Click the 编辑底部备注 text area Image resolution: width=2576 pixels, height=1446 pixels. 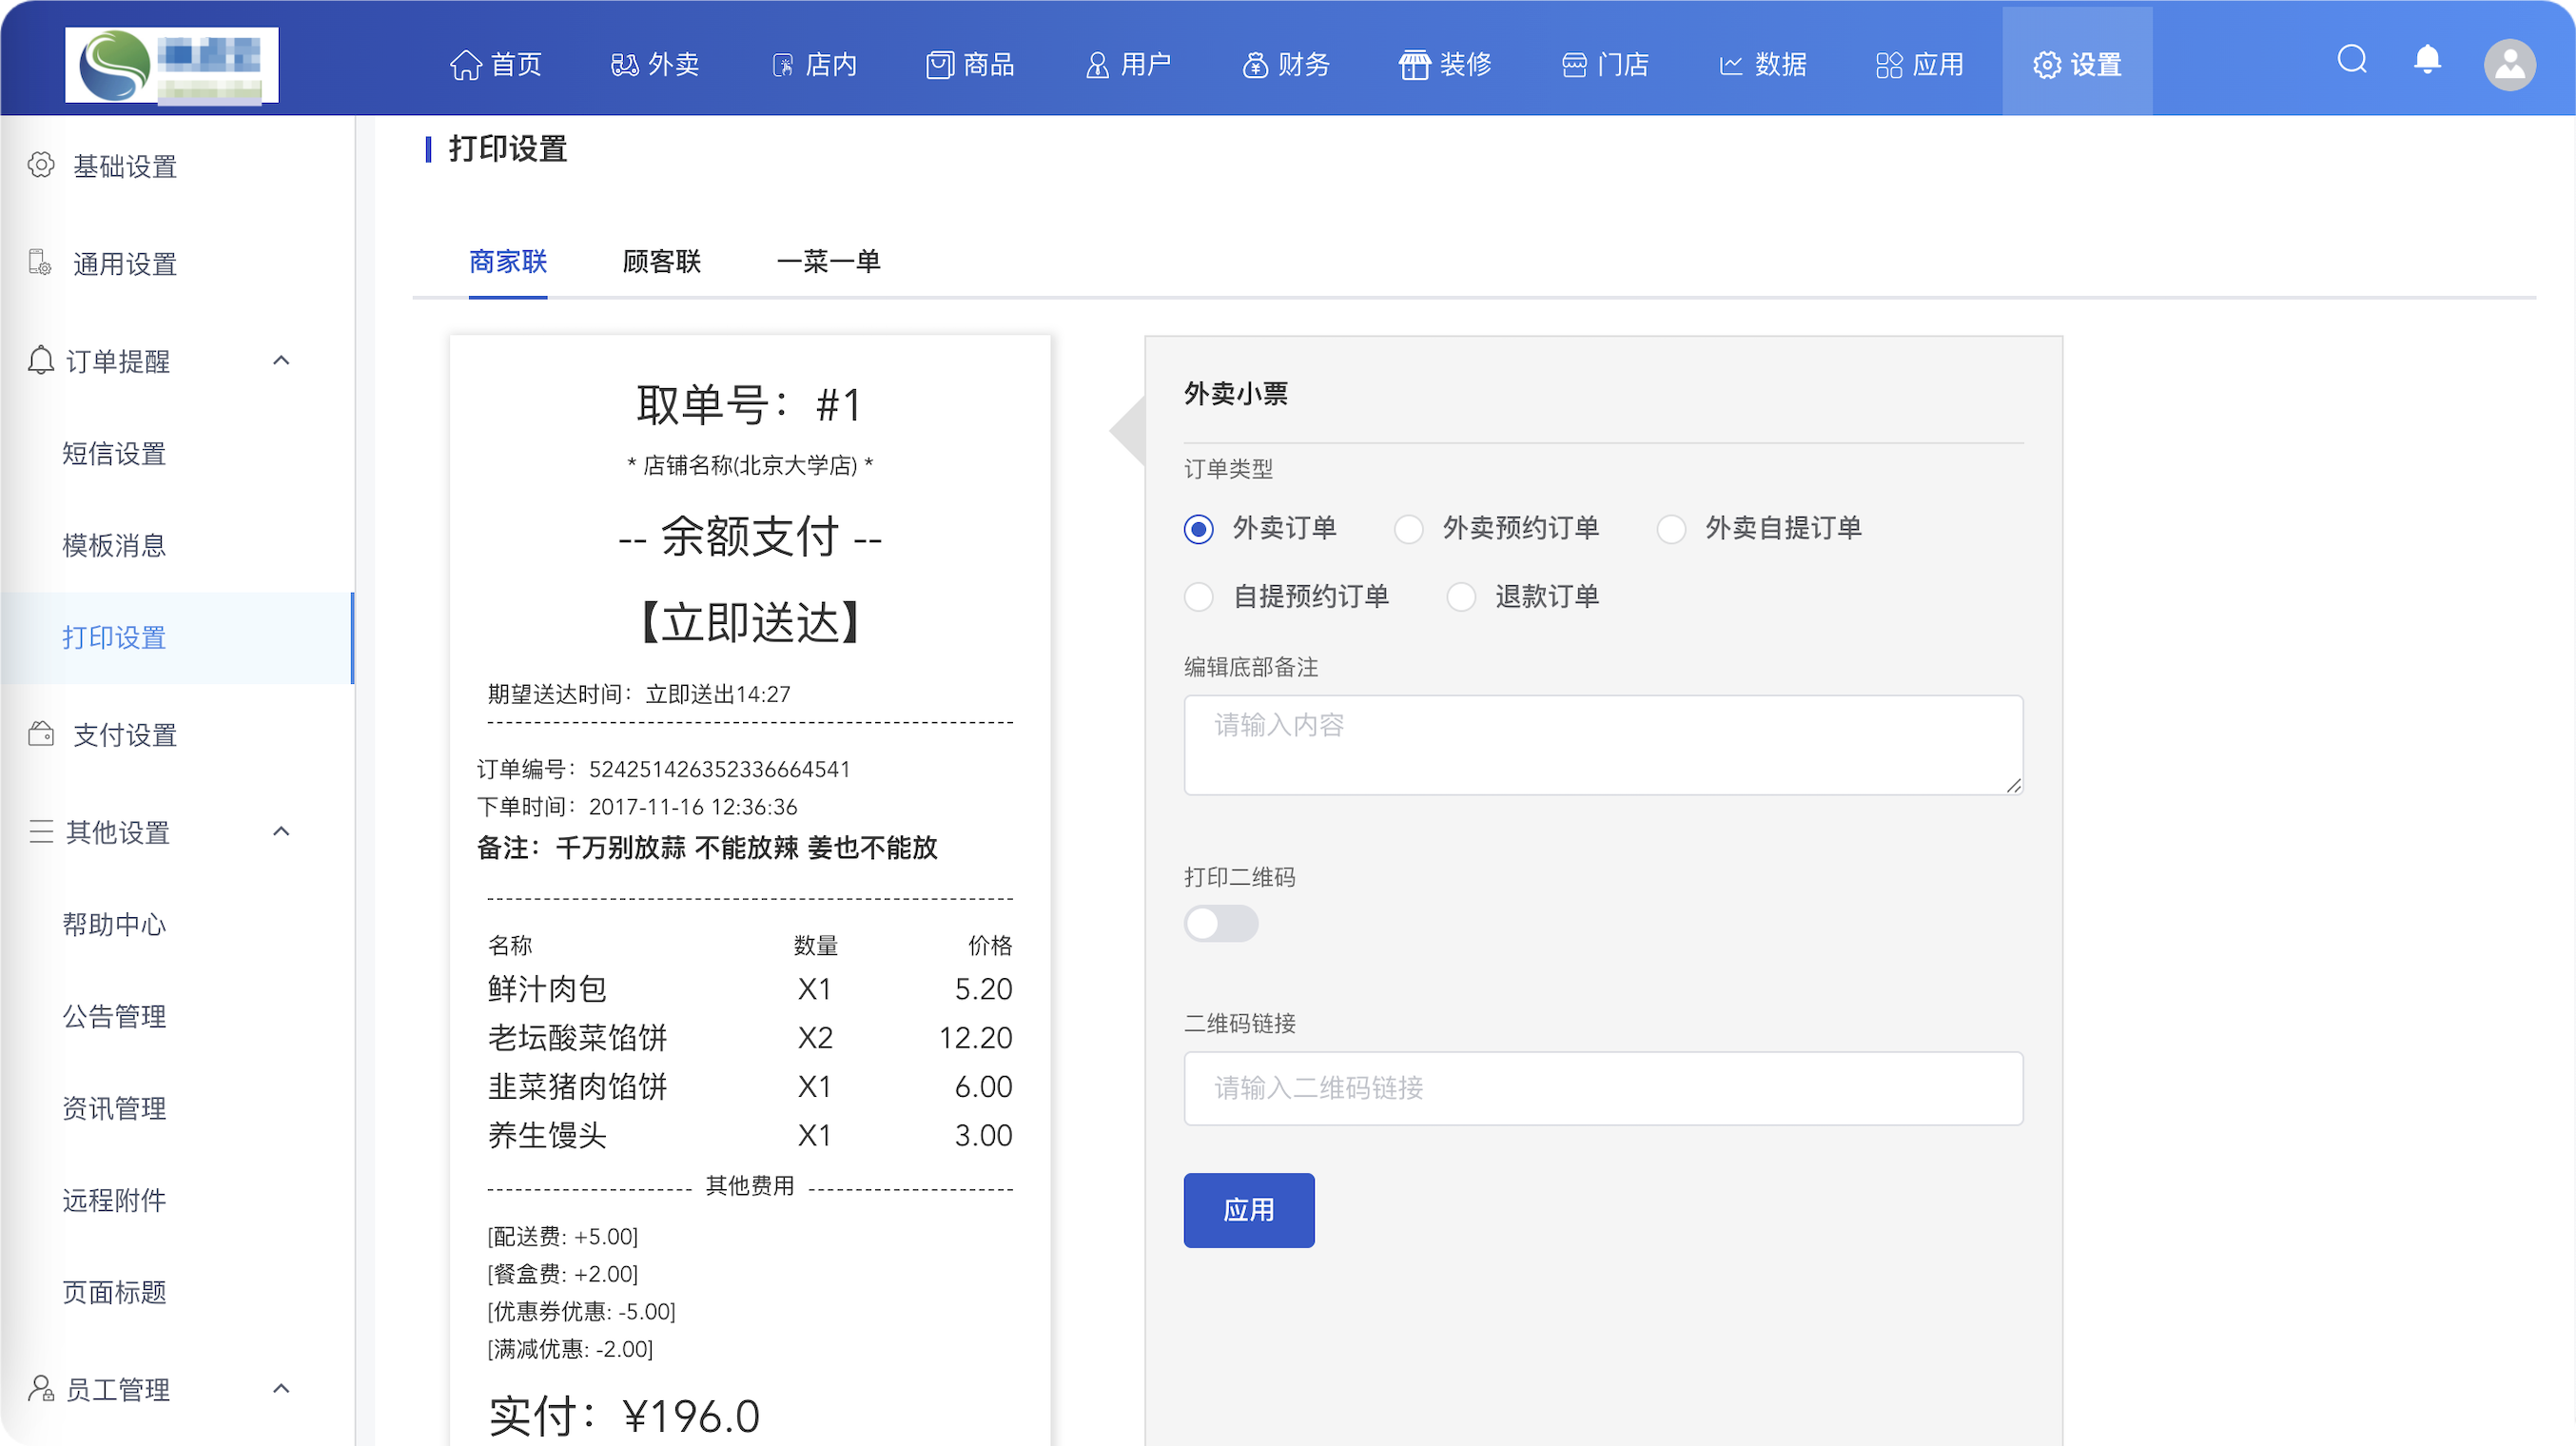(1602, 745)
